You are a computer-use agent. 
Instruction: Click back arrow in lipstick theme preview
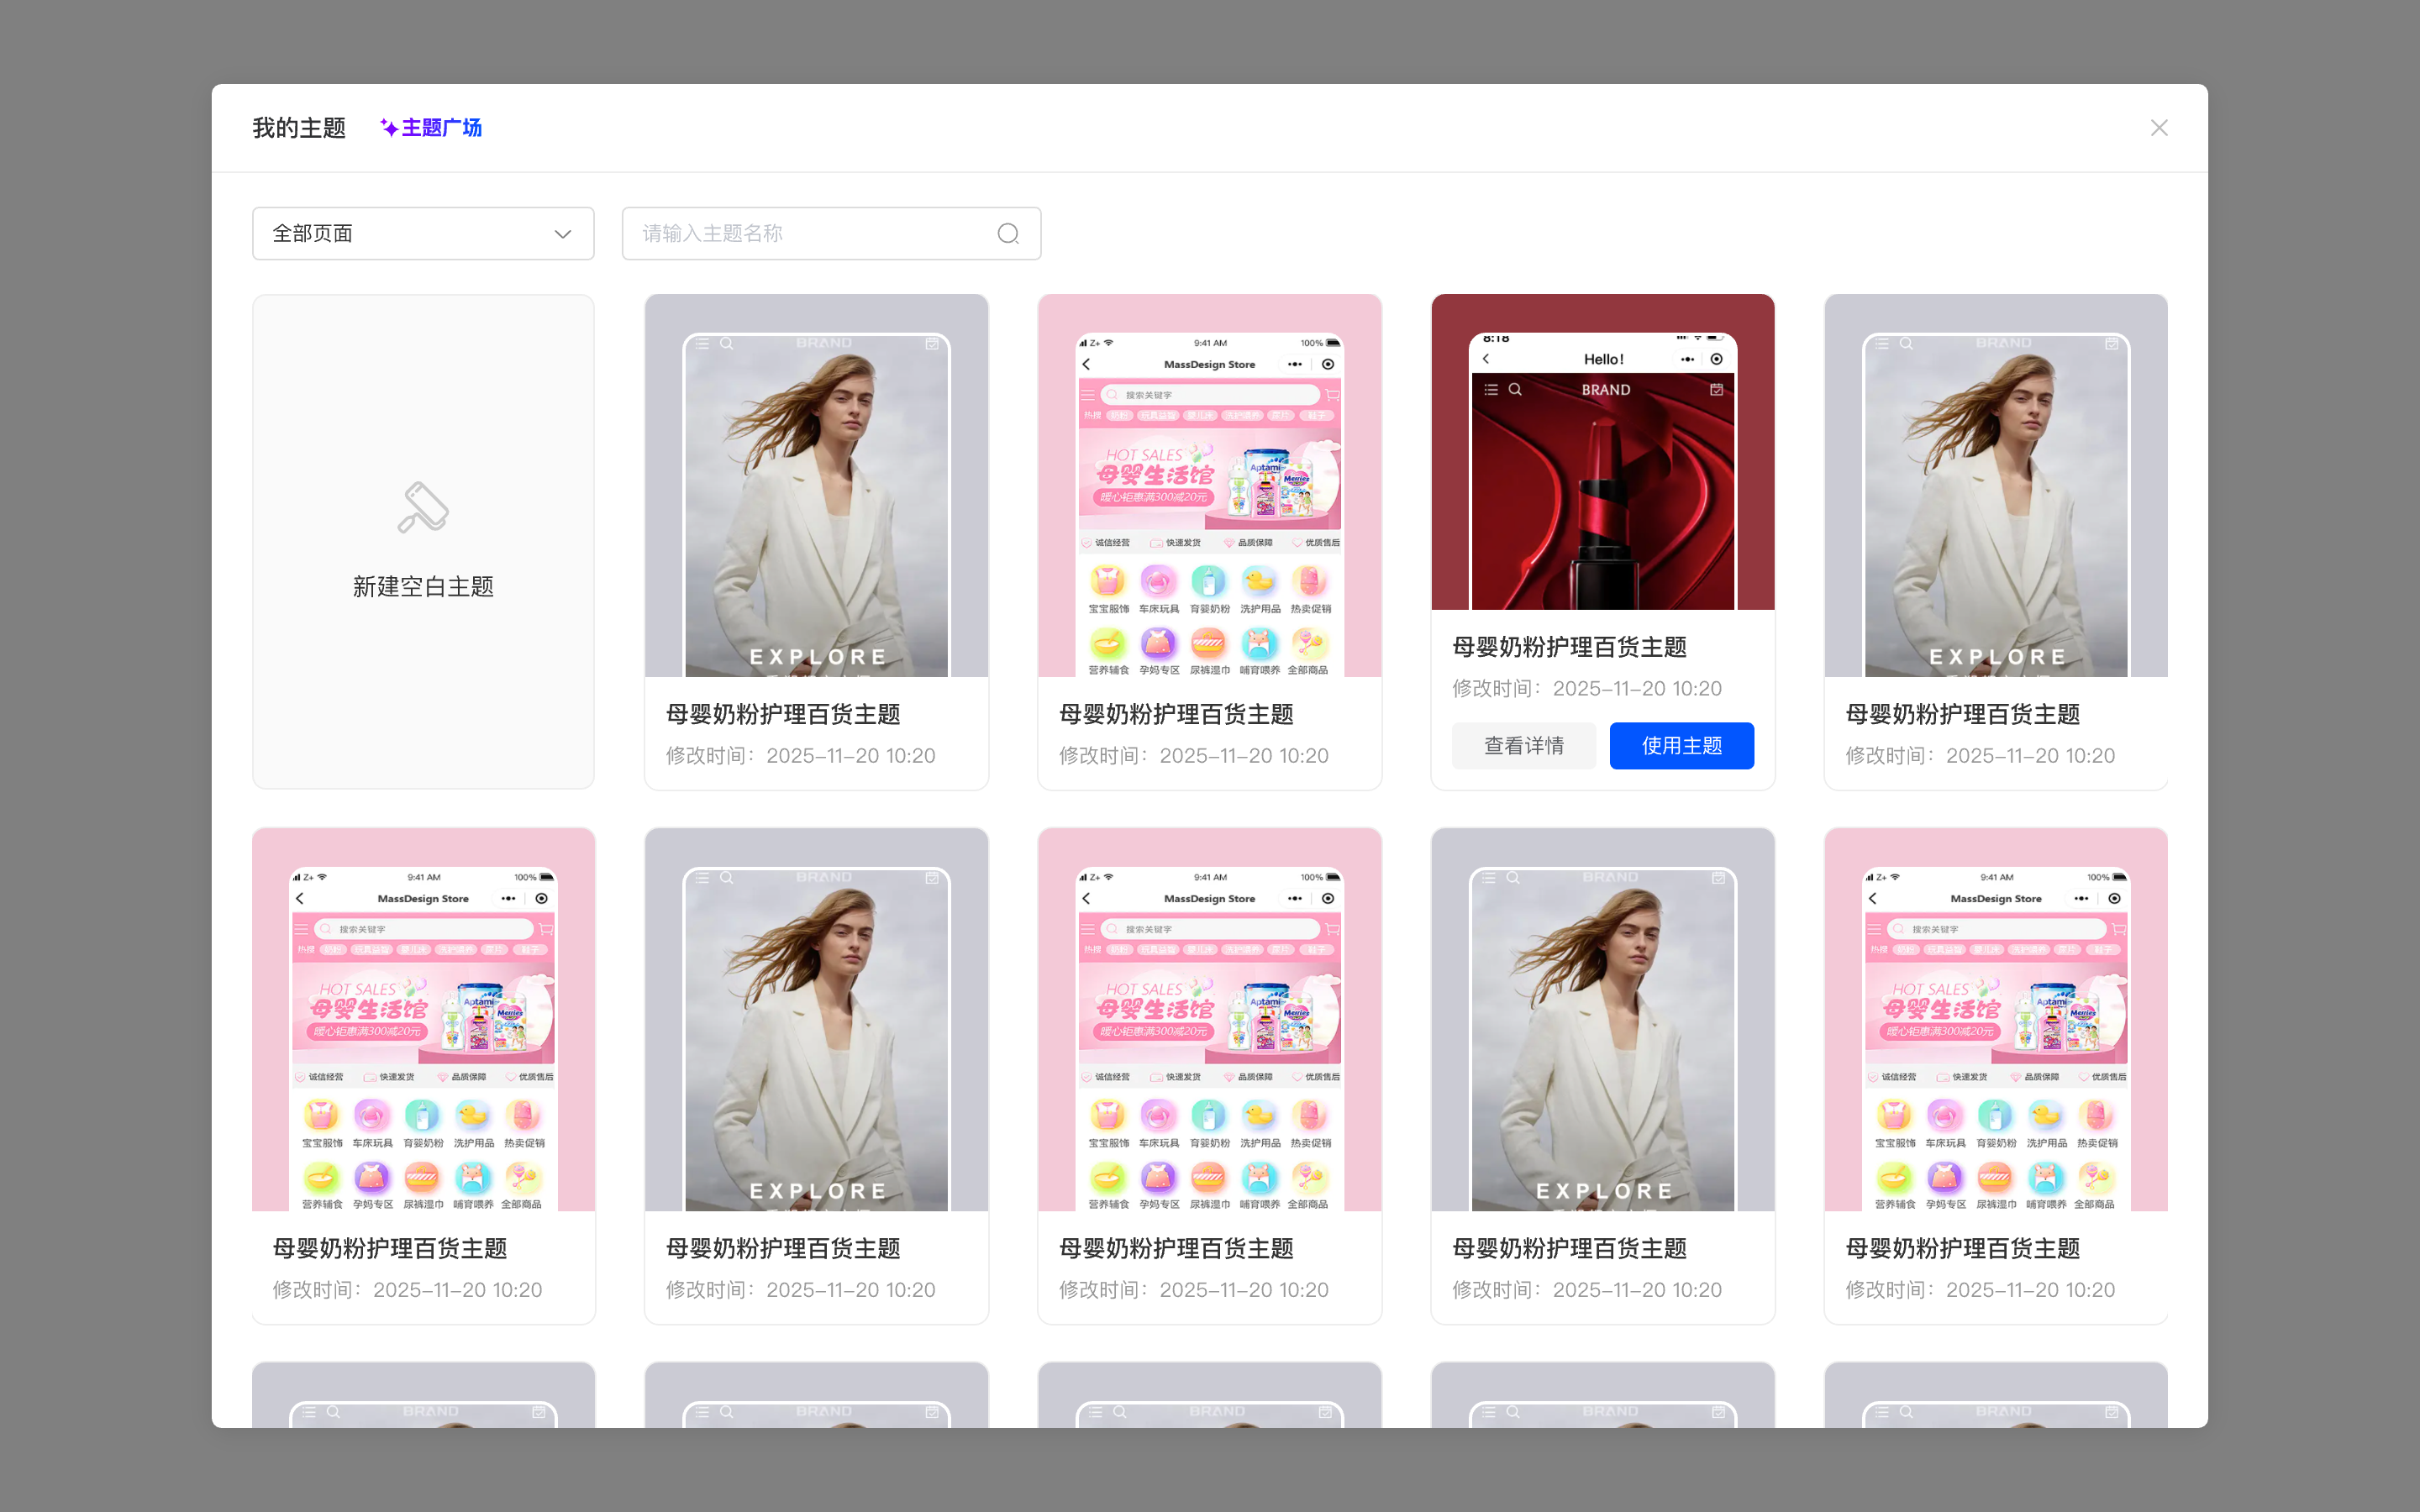click(1486, 359)
